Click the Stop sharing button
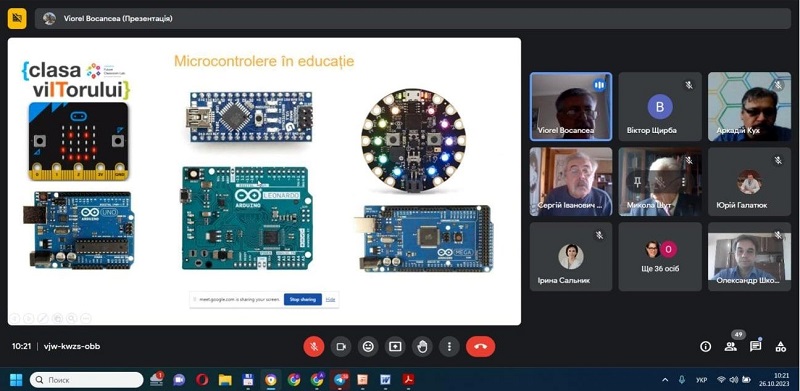 point(303,299)
